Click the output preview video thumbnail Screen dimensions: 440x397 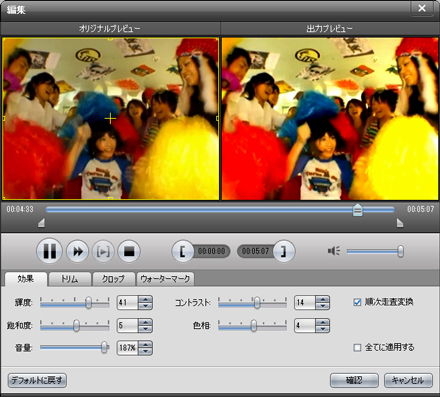[x=330, y=119]
